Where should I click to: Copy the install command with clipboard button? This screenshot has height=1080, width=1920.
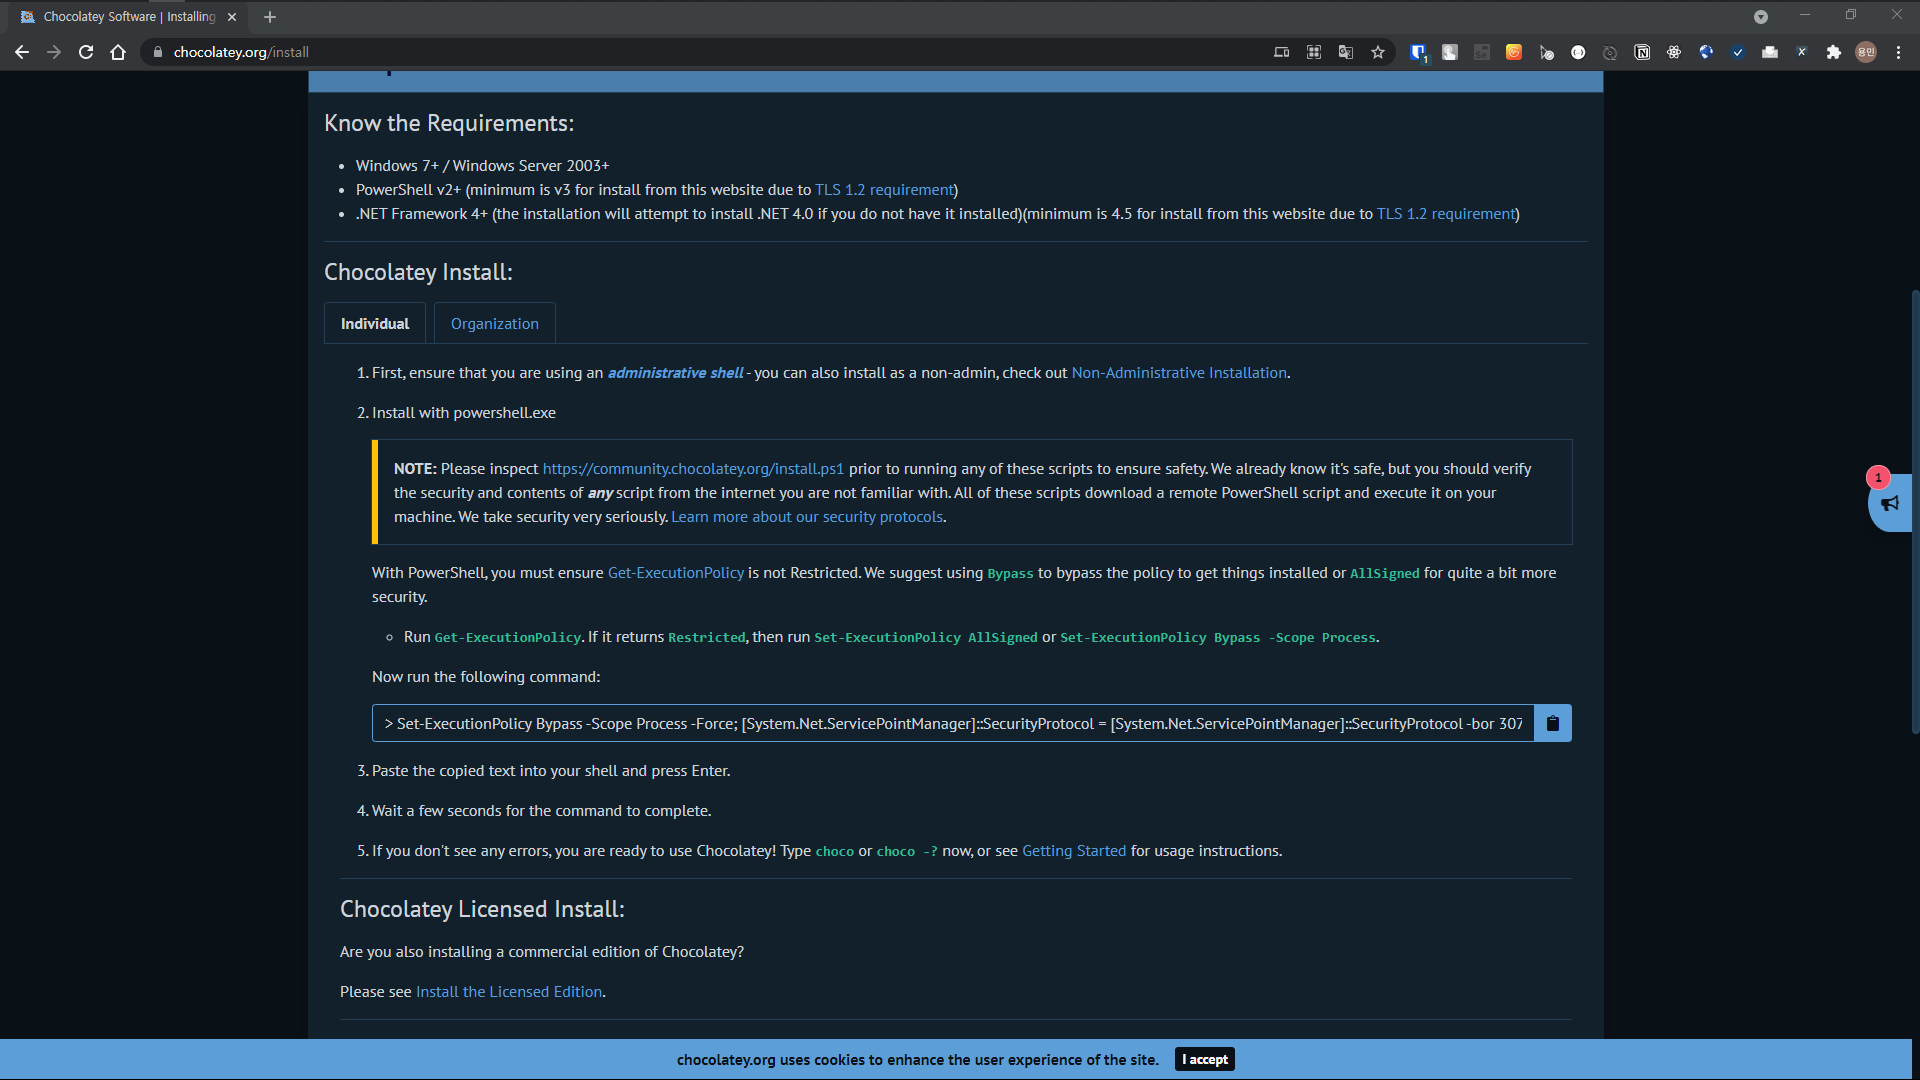1553,723
